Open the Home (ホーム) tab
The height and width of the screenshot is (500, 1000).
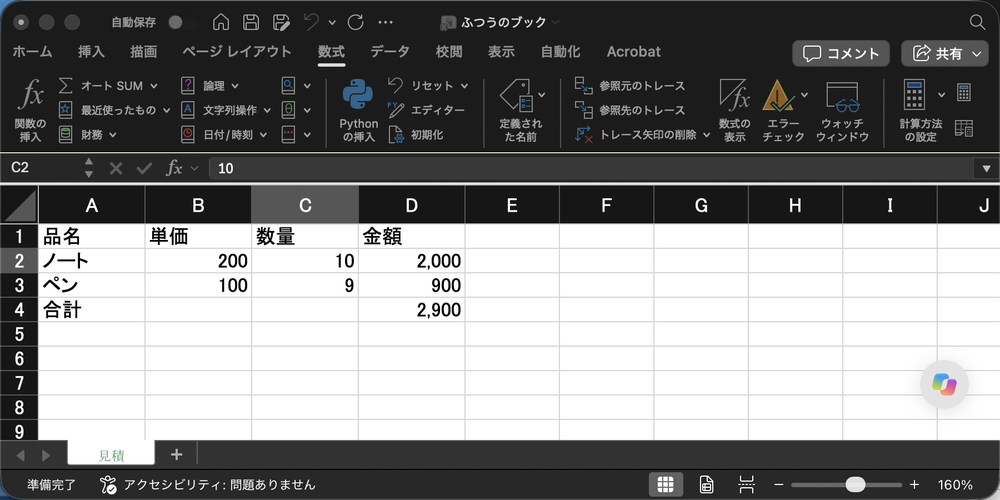[x=32, y=52]
